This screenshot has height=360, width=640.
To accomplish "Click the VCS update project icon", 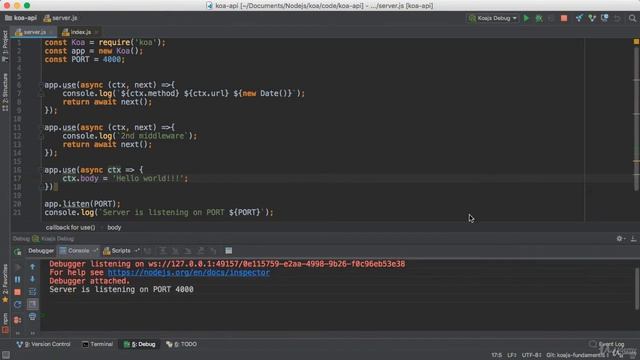I will tap(579, 18).
